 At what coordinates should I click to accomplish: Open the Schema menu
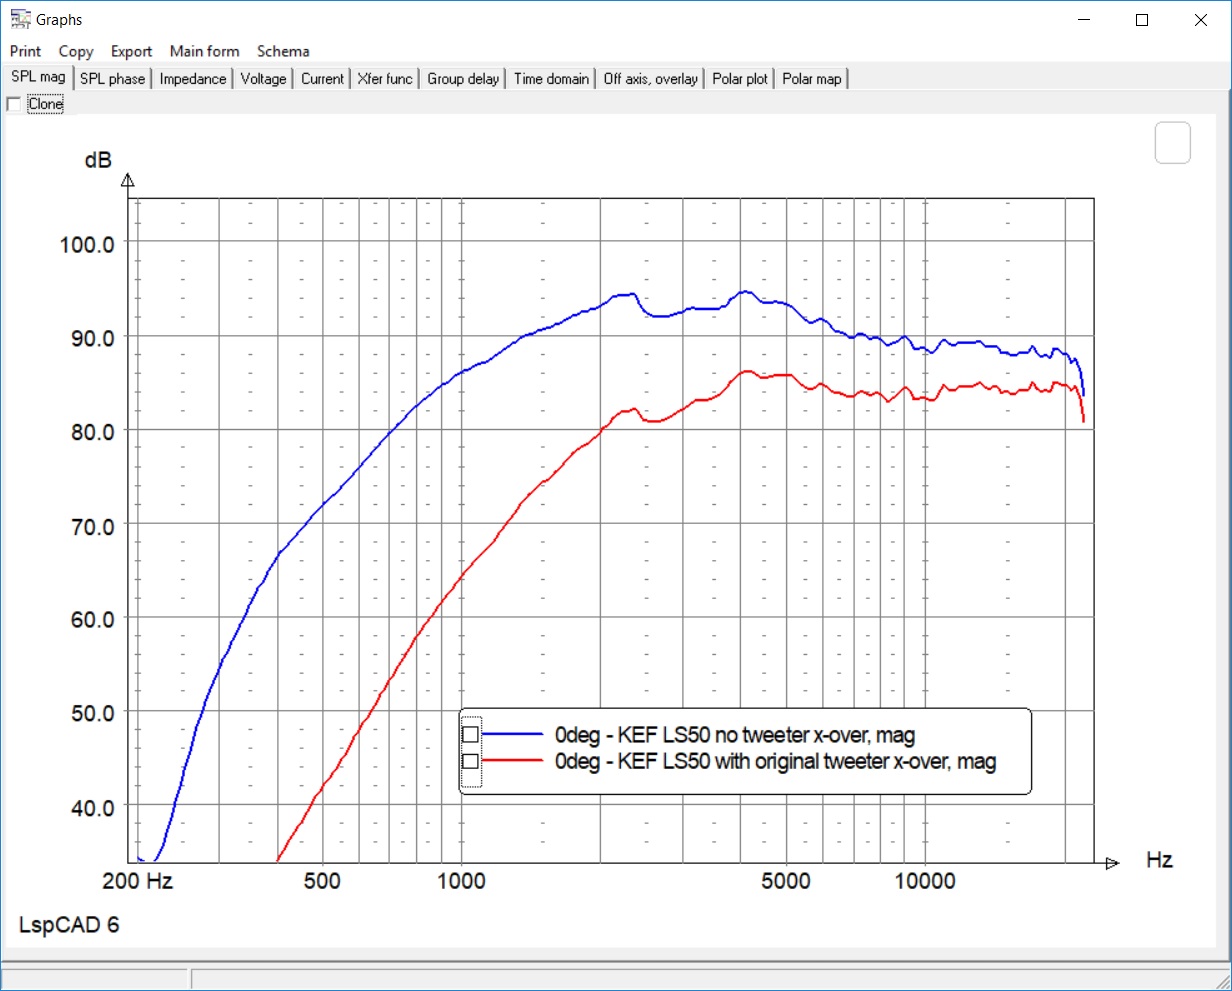(283, 51)
